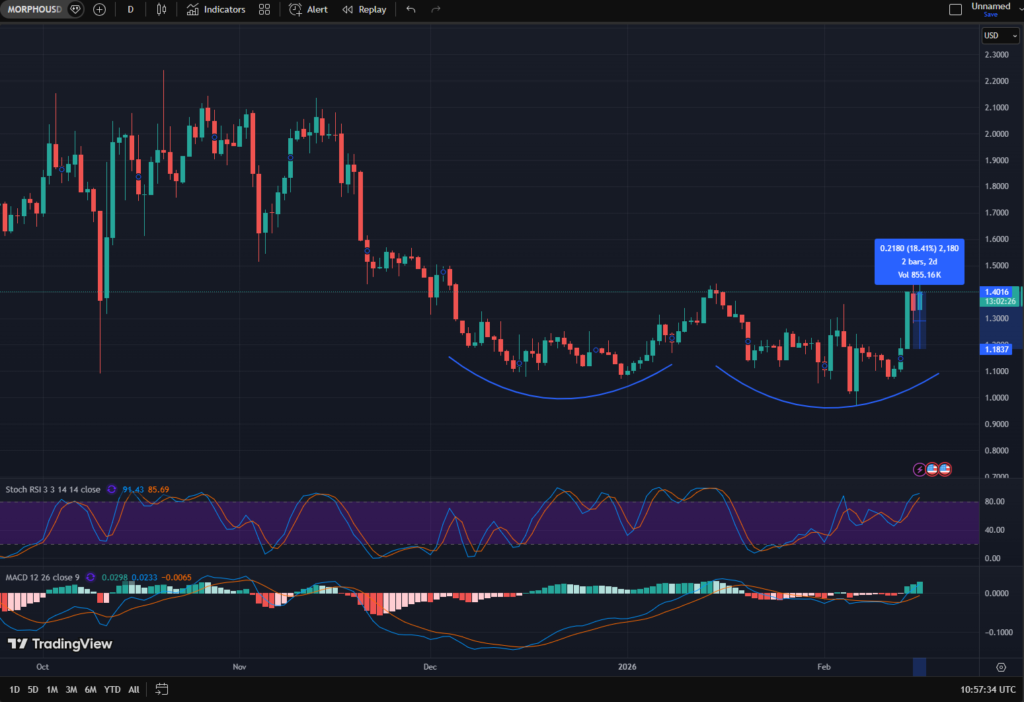Click the TradingView logo link
This screenshot has height=702, width=1024.
[58, 644]
